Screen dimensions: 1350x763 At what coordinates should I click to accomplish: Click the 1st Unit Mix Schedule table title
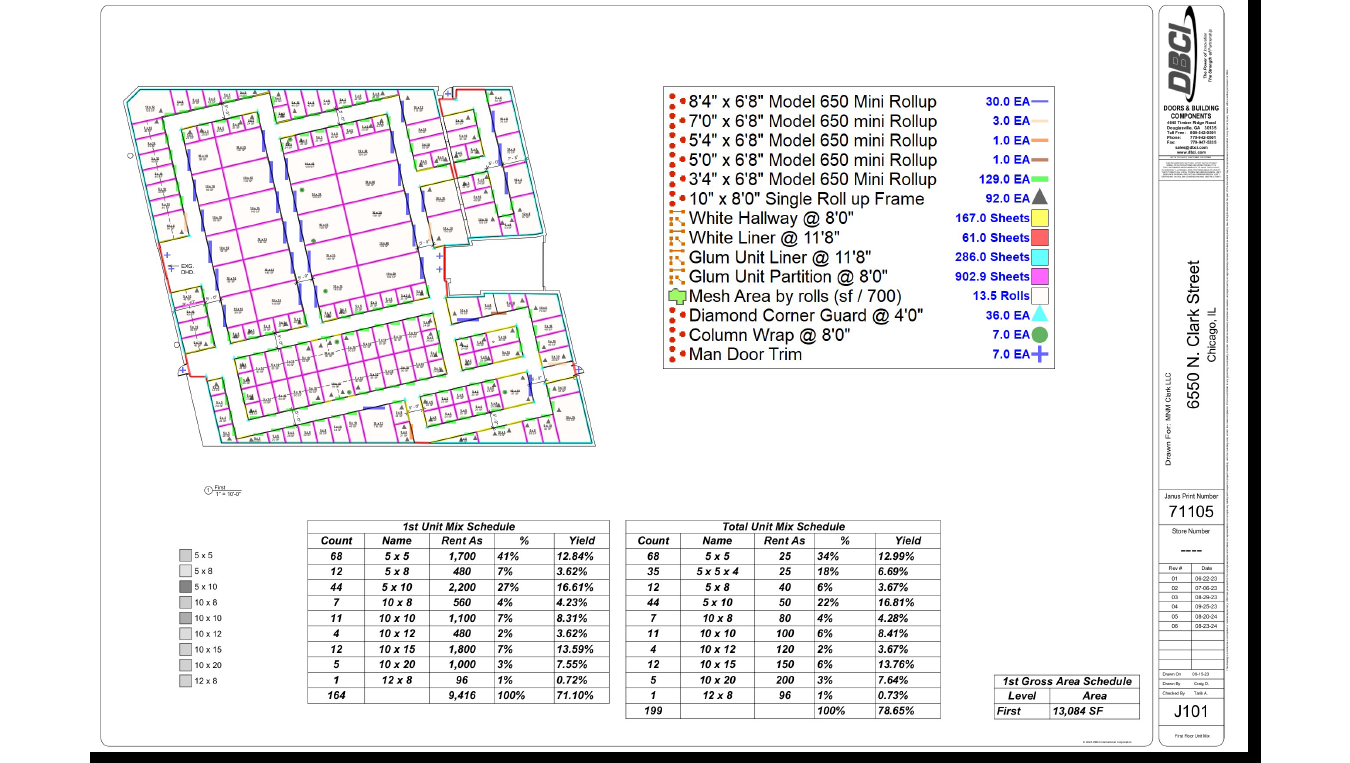[458, 526]
